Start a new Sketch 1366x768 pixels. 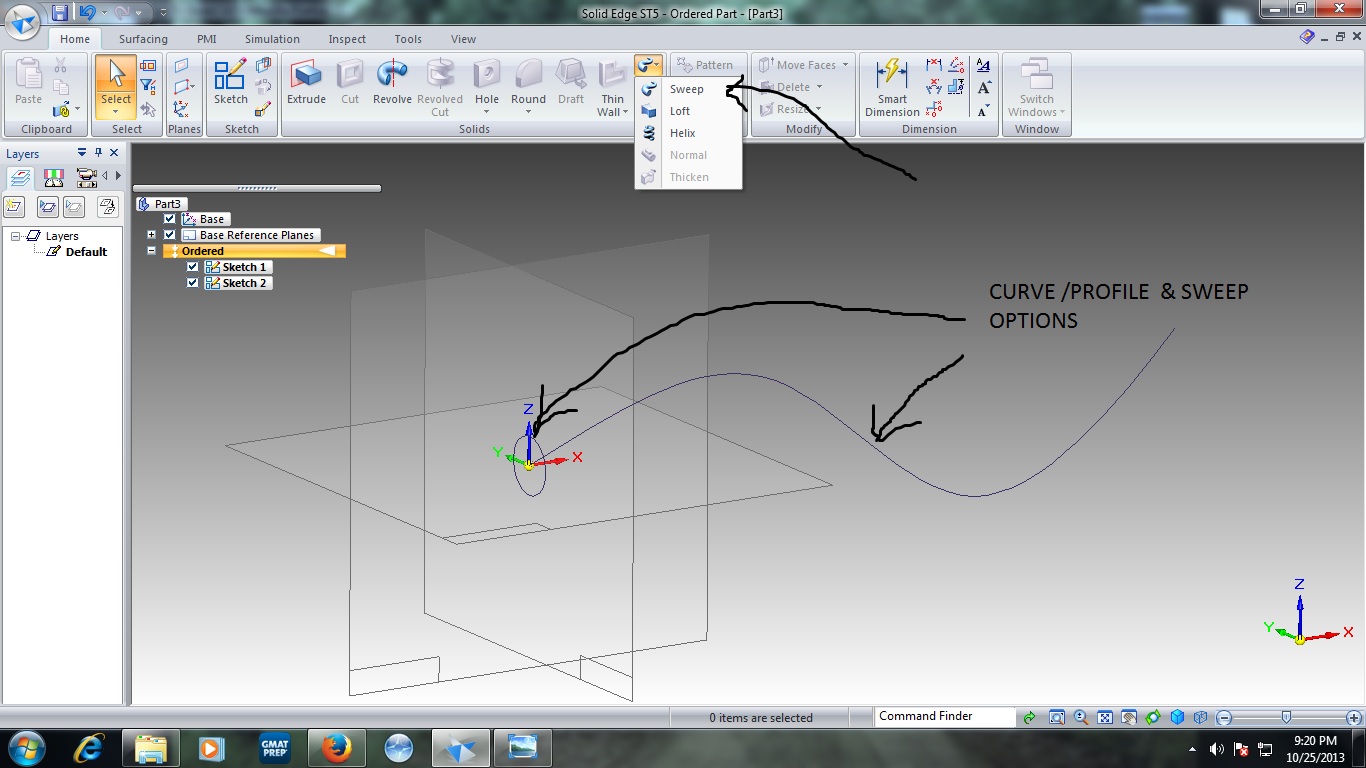point(231,83)
